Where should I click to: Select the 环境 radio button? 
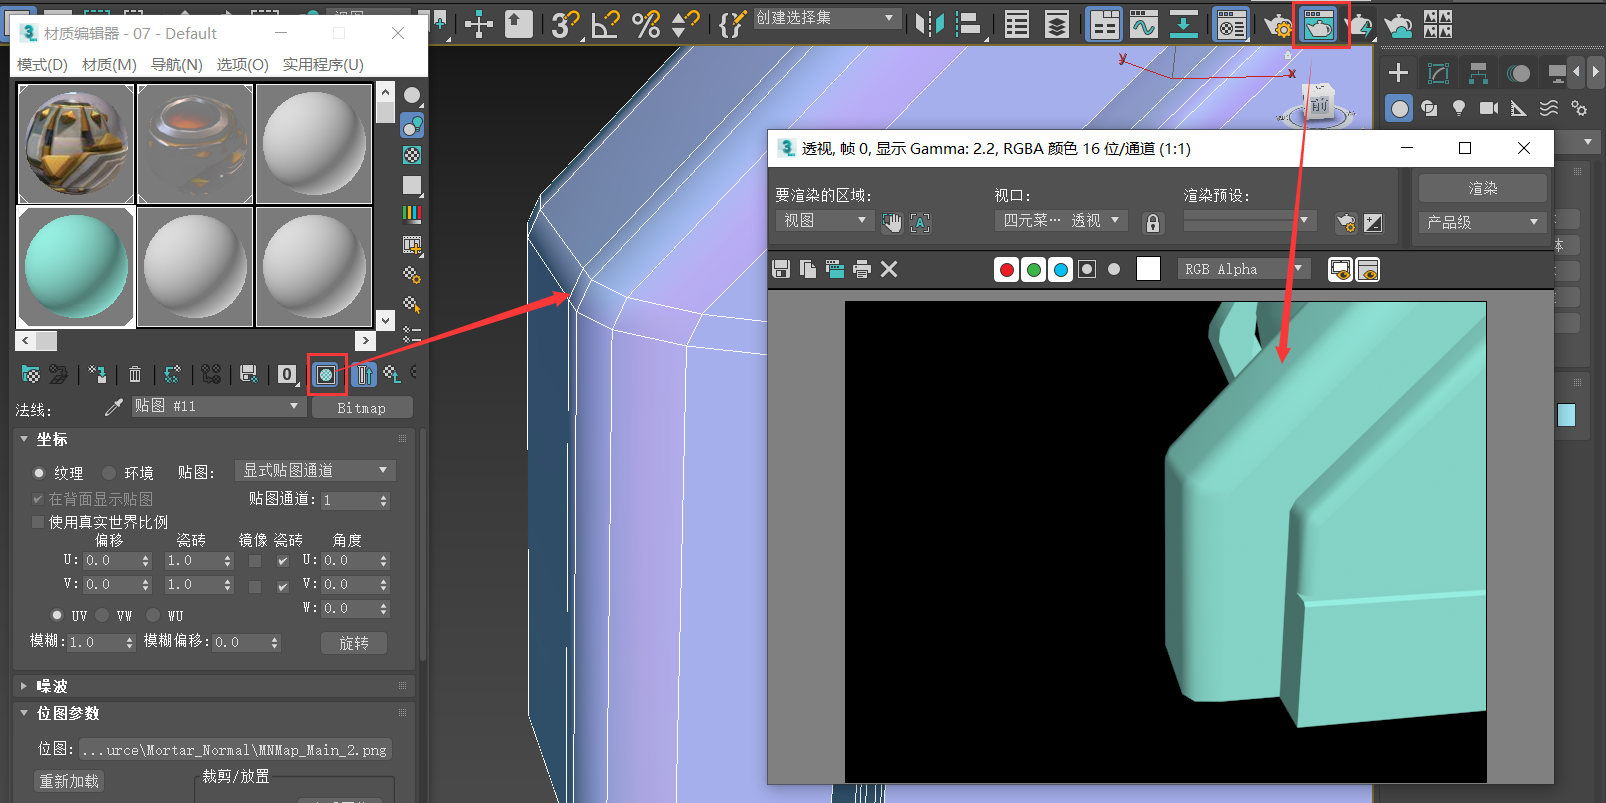[x=110, y=473]
